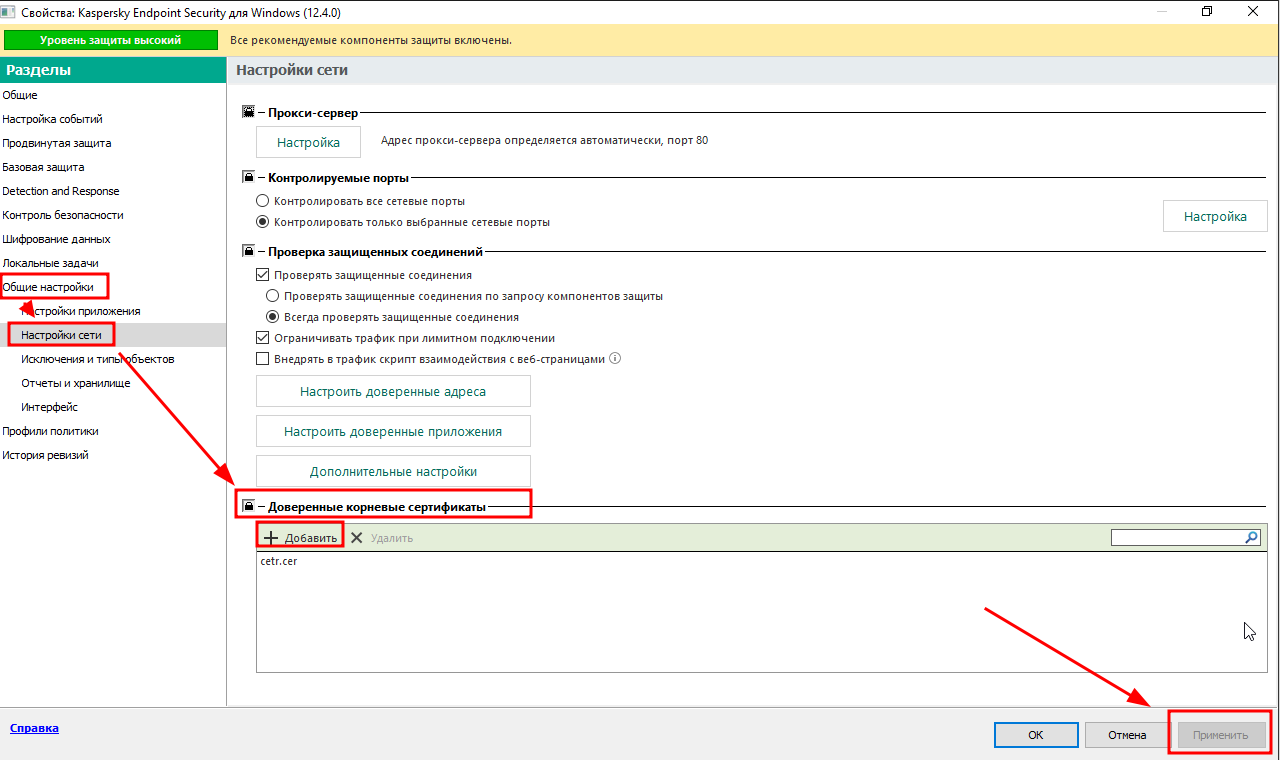Select Всегда проверять защищенные соединения

(x=272, y=317)
